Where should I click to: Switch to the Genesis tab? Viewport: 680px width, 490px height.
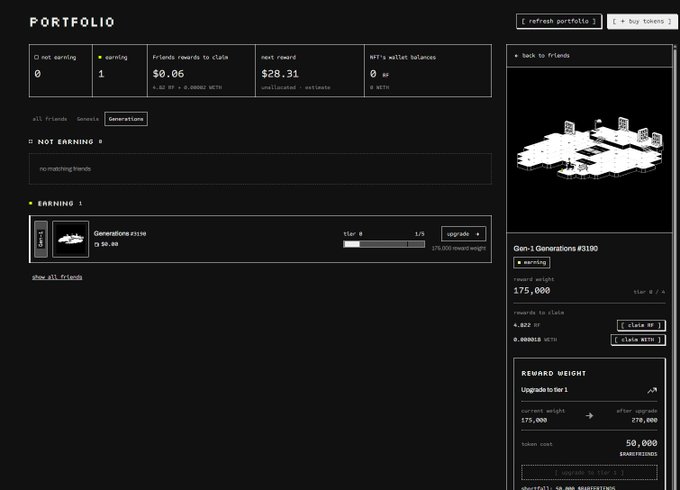88,119
